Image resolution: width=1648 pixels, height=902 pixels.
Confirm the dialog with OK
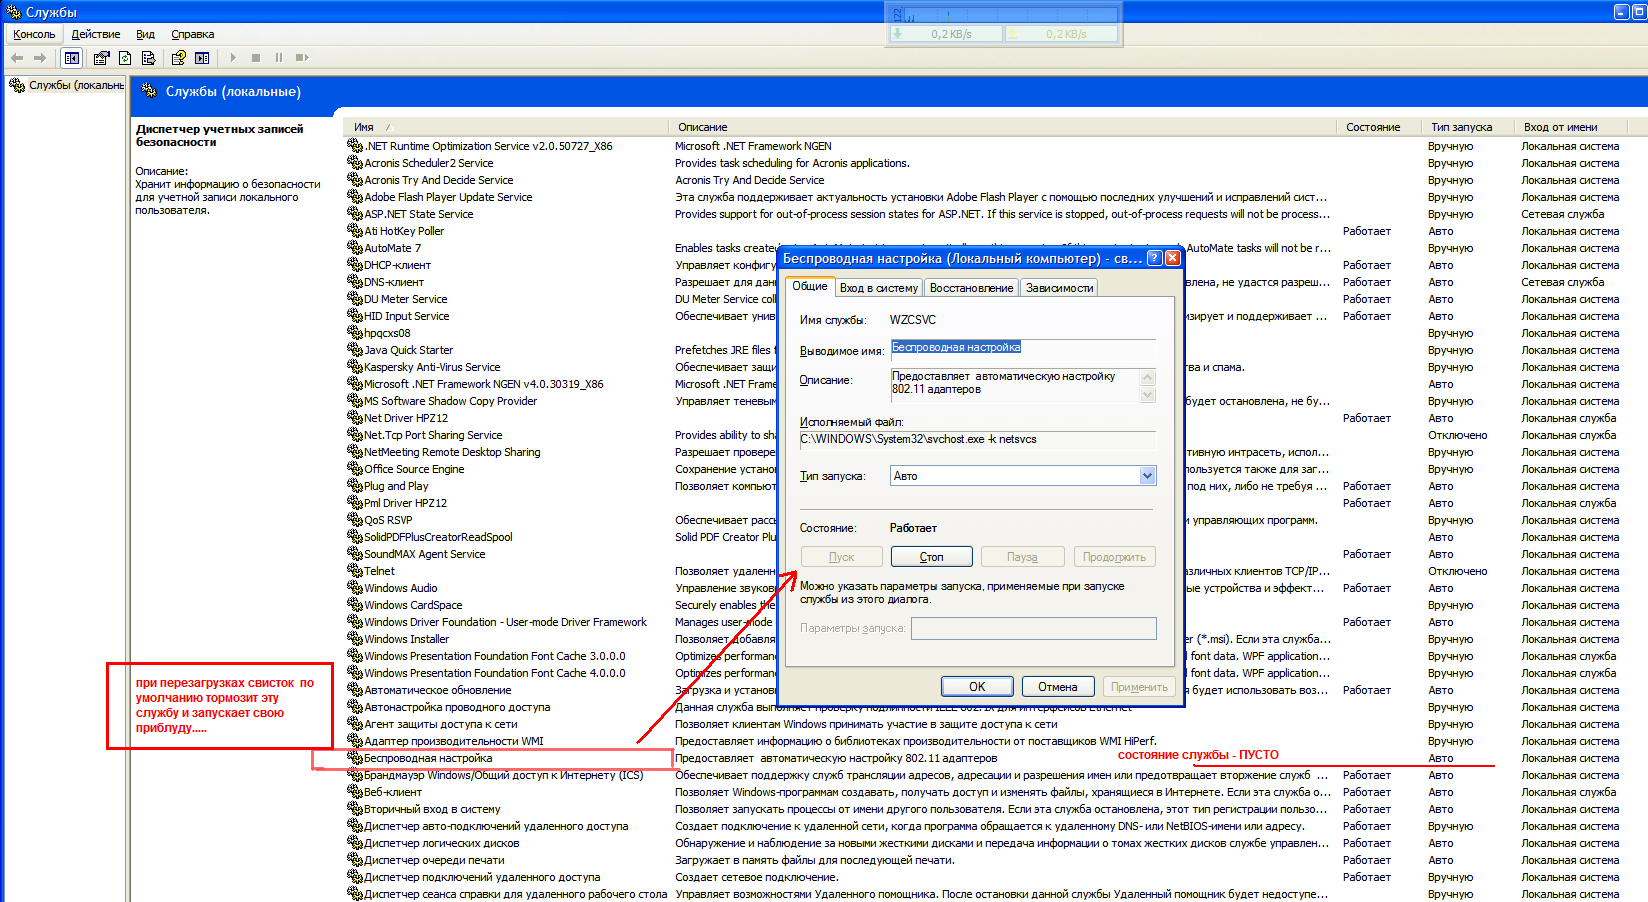977,687
